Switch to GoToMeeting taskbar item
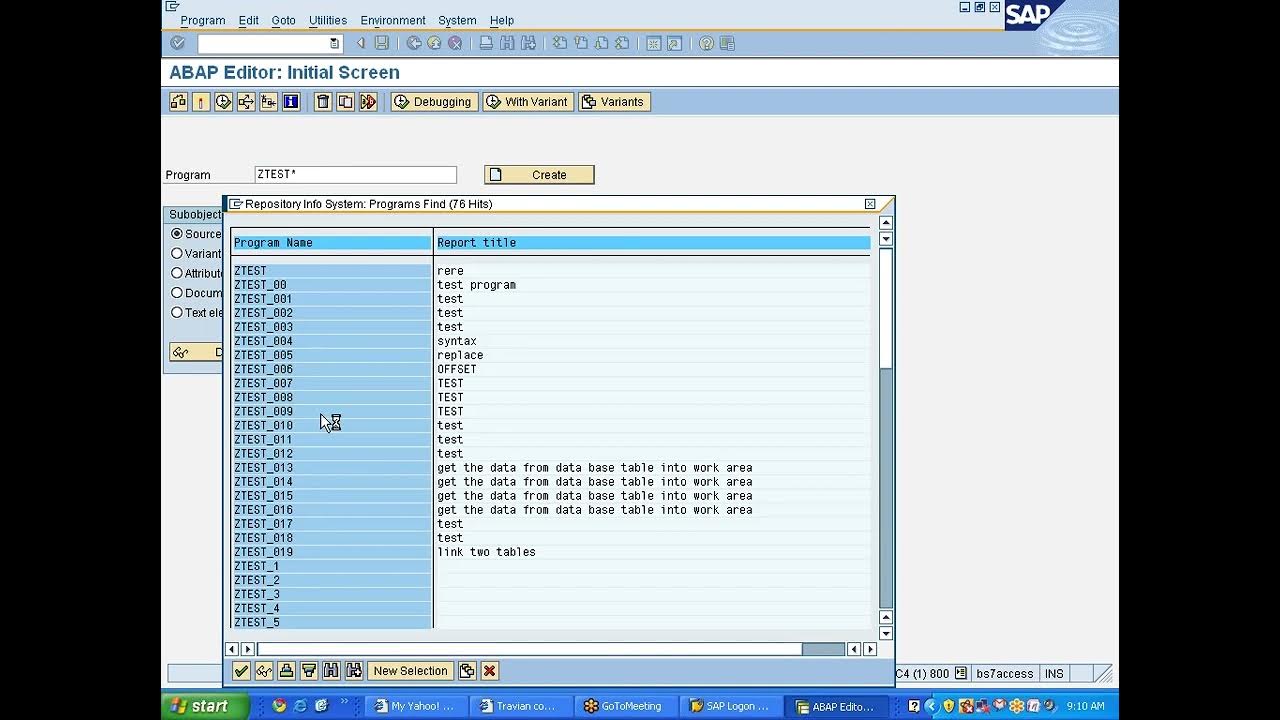The height and width of the screenshot is (720, 1280). pyautogui.click(x=625, y=706)
